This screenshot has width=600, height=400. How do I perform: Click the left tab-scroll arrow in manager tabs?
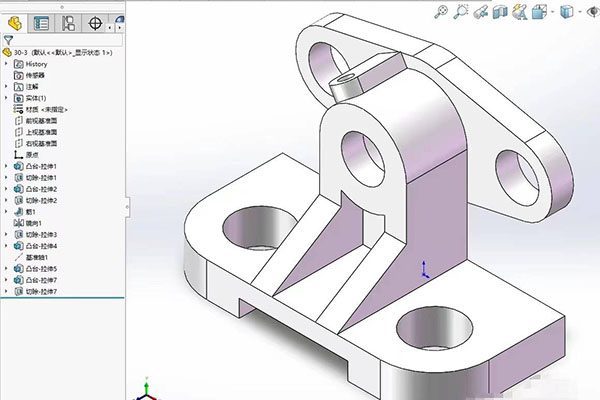pyautogui.click(x=110, y=28)
